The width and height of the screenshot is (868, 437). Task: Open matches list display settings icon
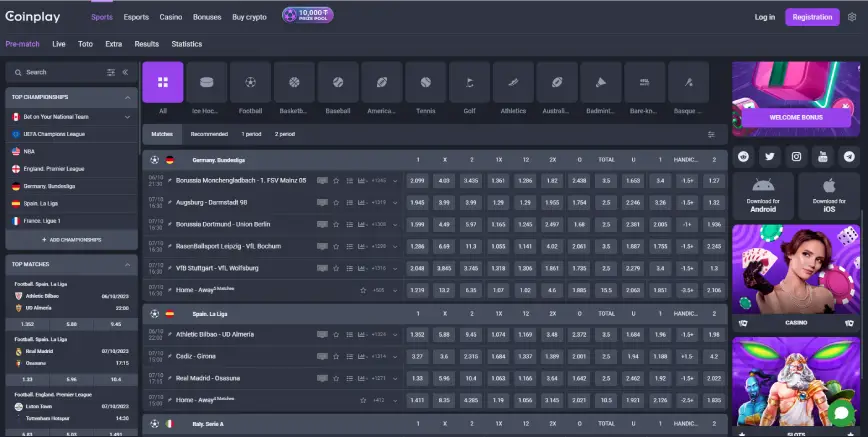pos(711,135)
